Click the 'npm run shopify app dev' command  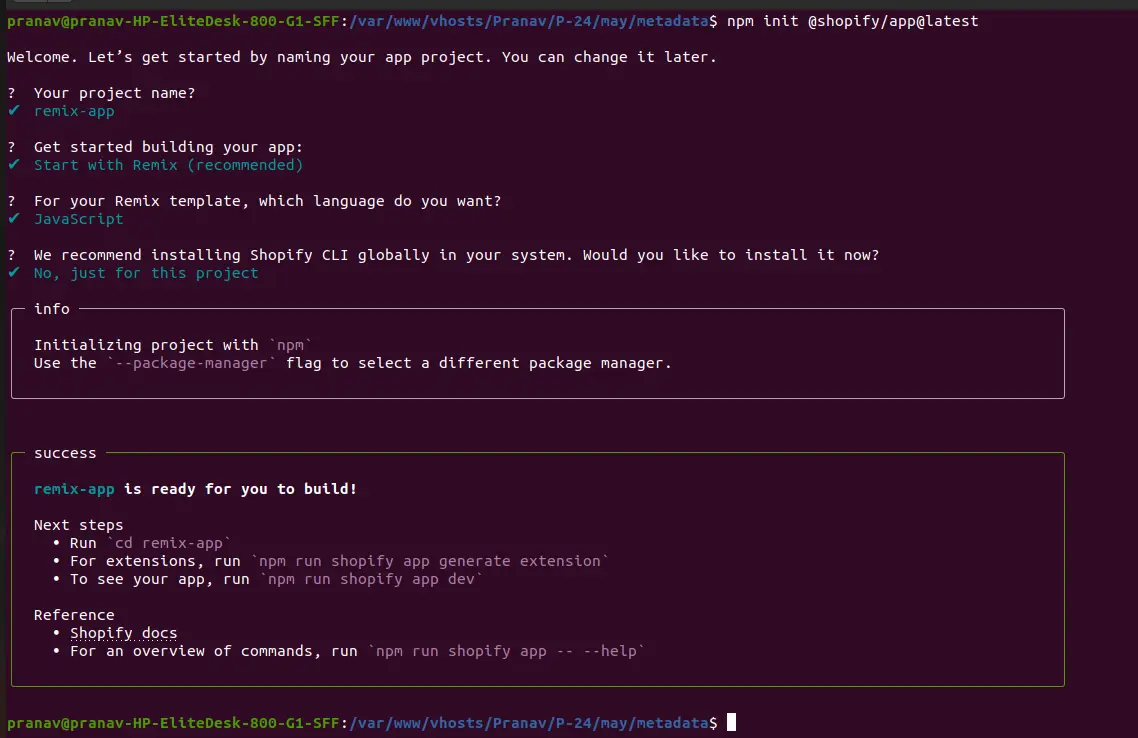pyautogui.click(x=371, y=579)
